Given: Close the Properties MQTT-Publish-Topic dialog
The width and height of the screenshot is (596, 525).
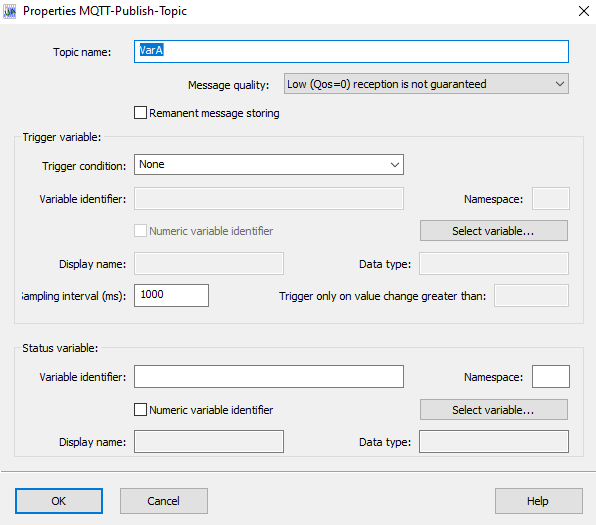Looking at the screenshot, I should (583, 11).
